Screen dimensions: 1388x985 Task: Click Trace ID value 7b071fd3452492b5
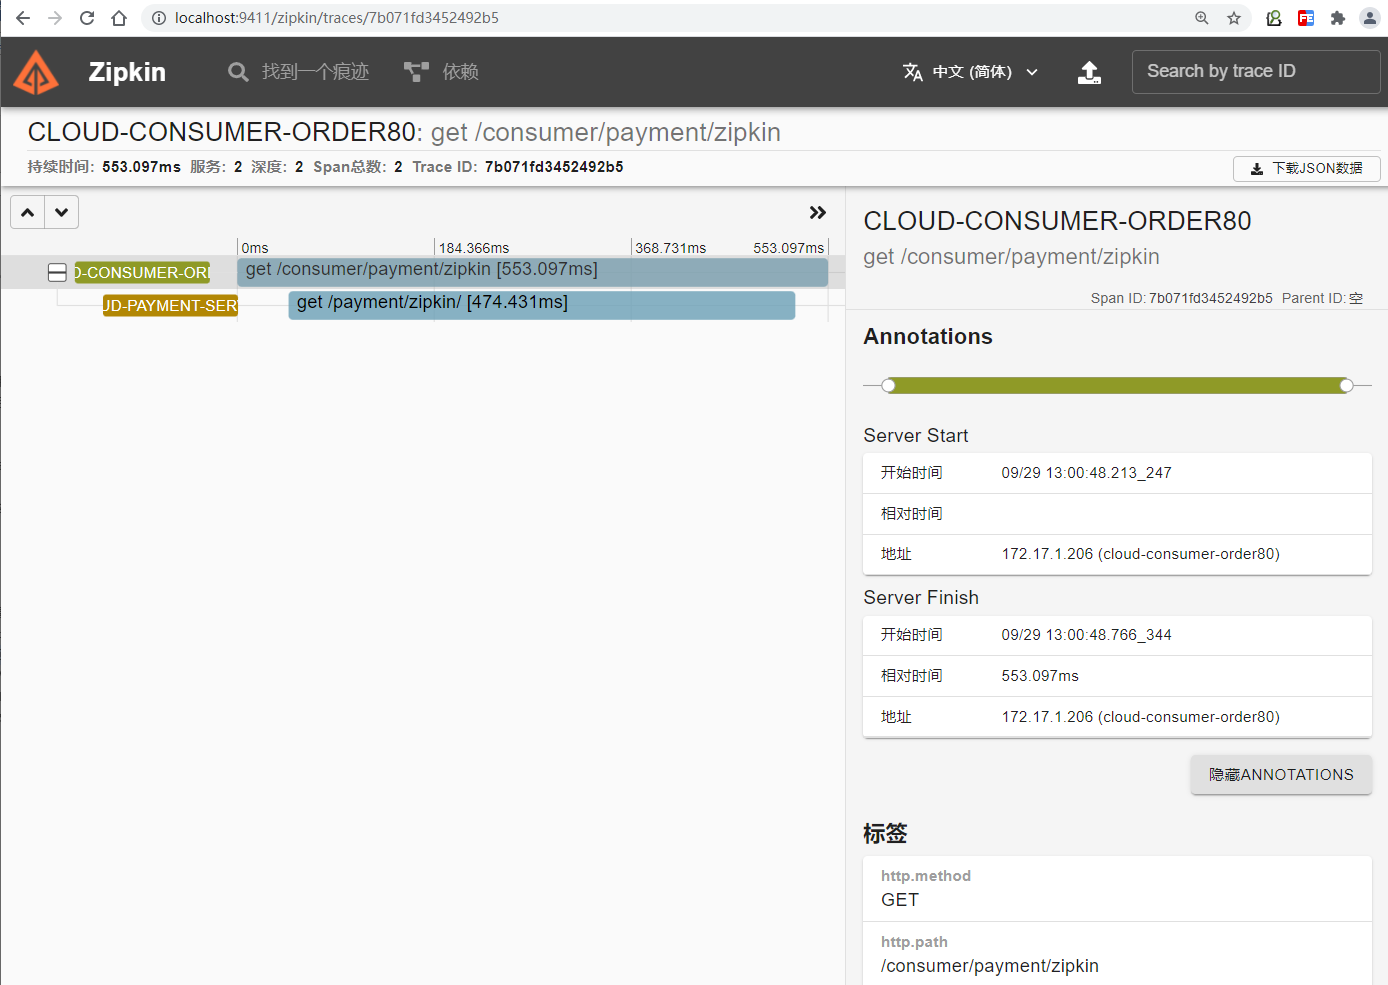coord(554,167)
